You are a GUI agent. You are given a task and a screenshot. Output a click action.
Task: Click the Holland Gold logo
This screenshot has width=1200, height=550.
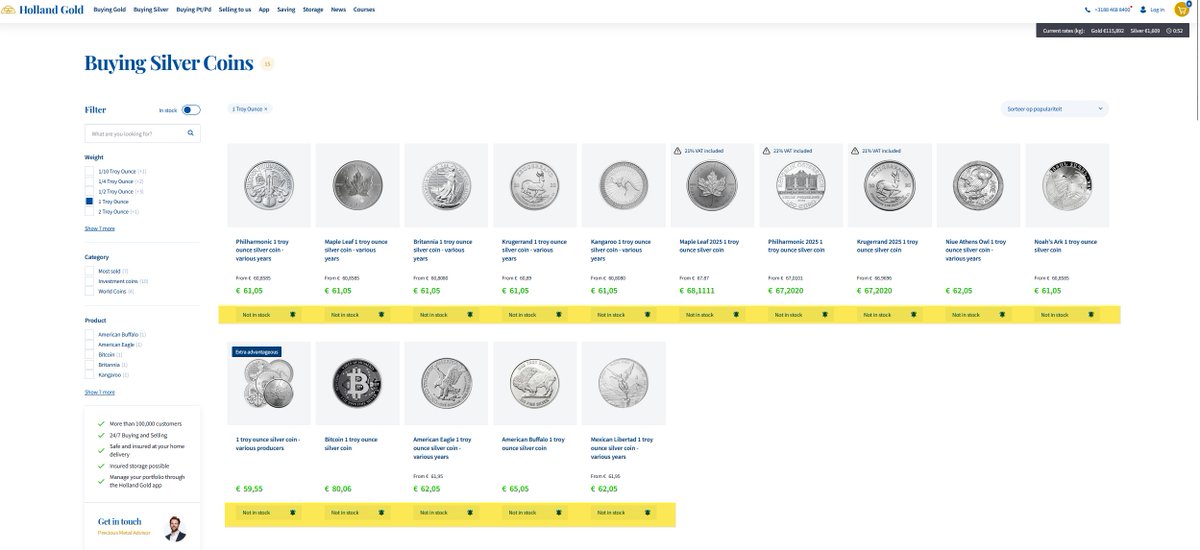(x=41, y=9)
